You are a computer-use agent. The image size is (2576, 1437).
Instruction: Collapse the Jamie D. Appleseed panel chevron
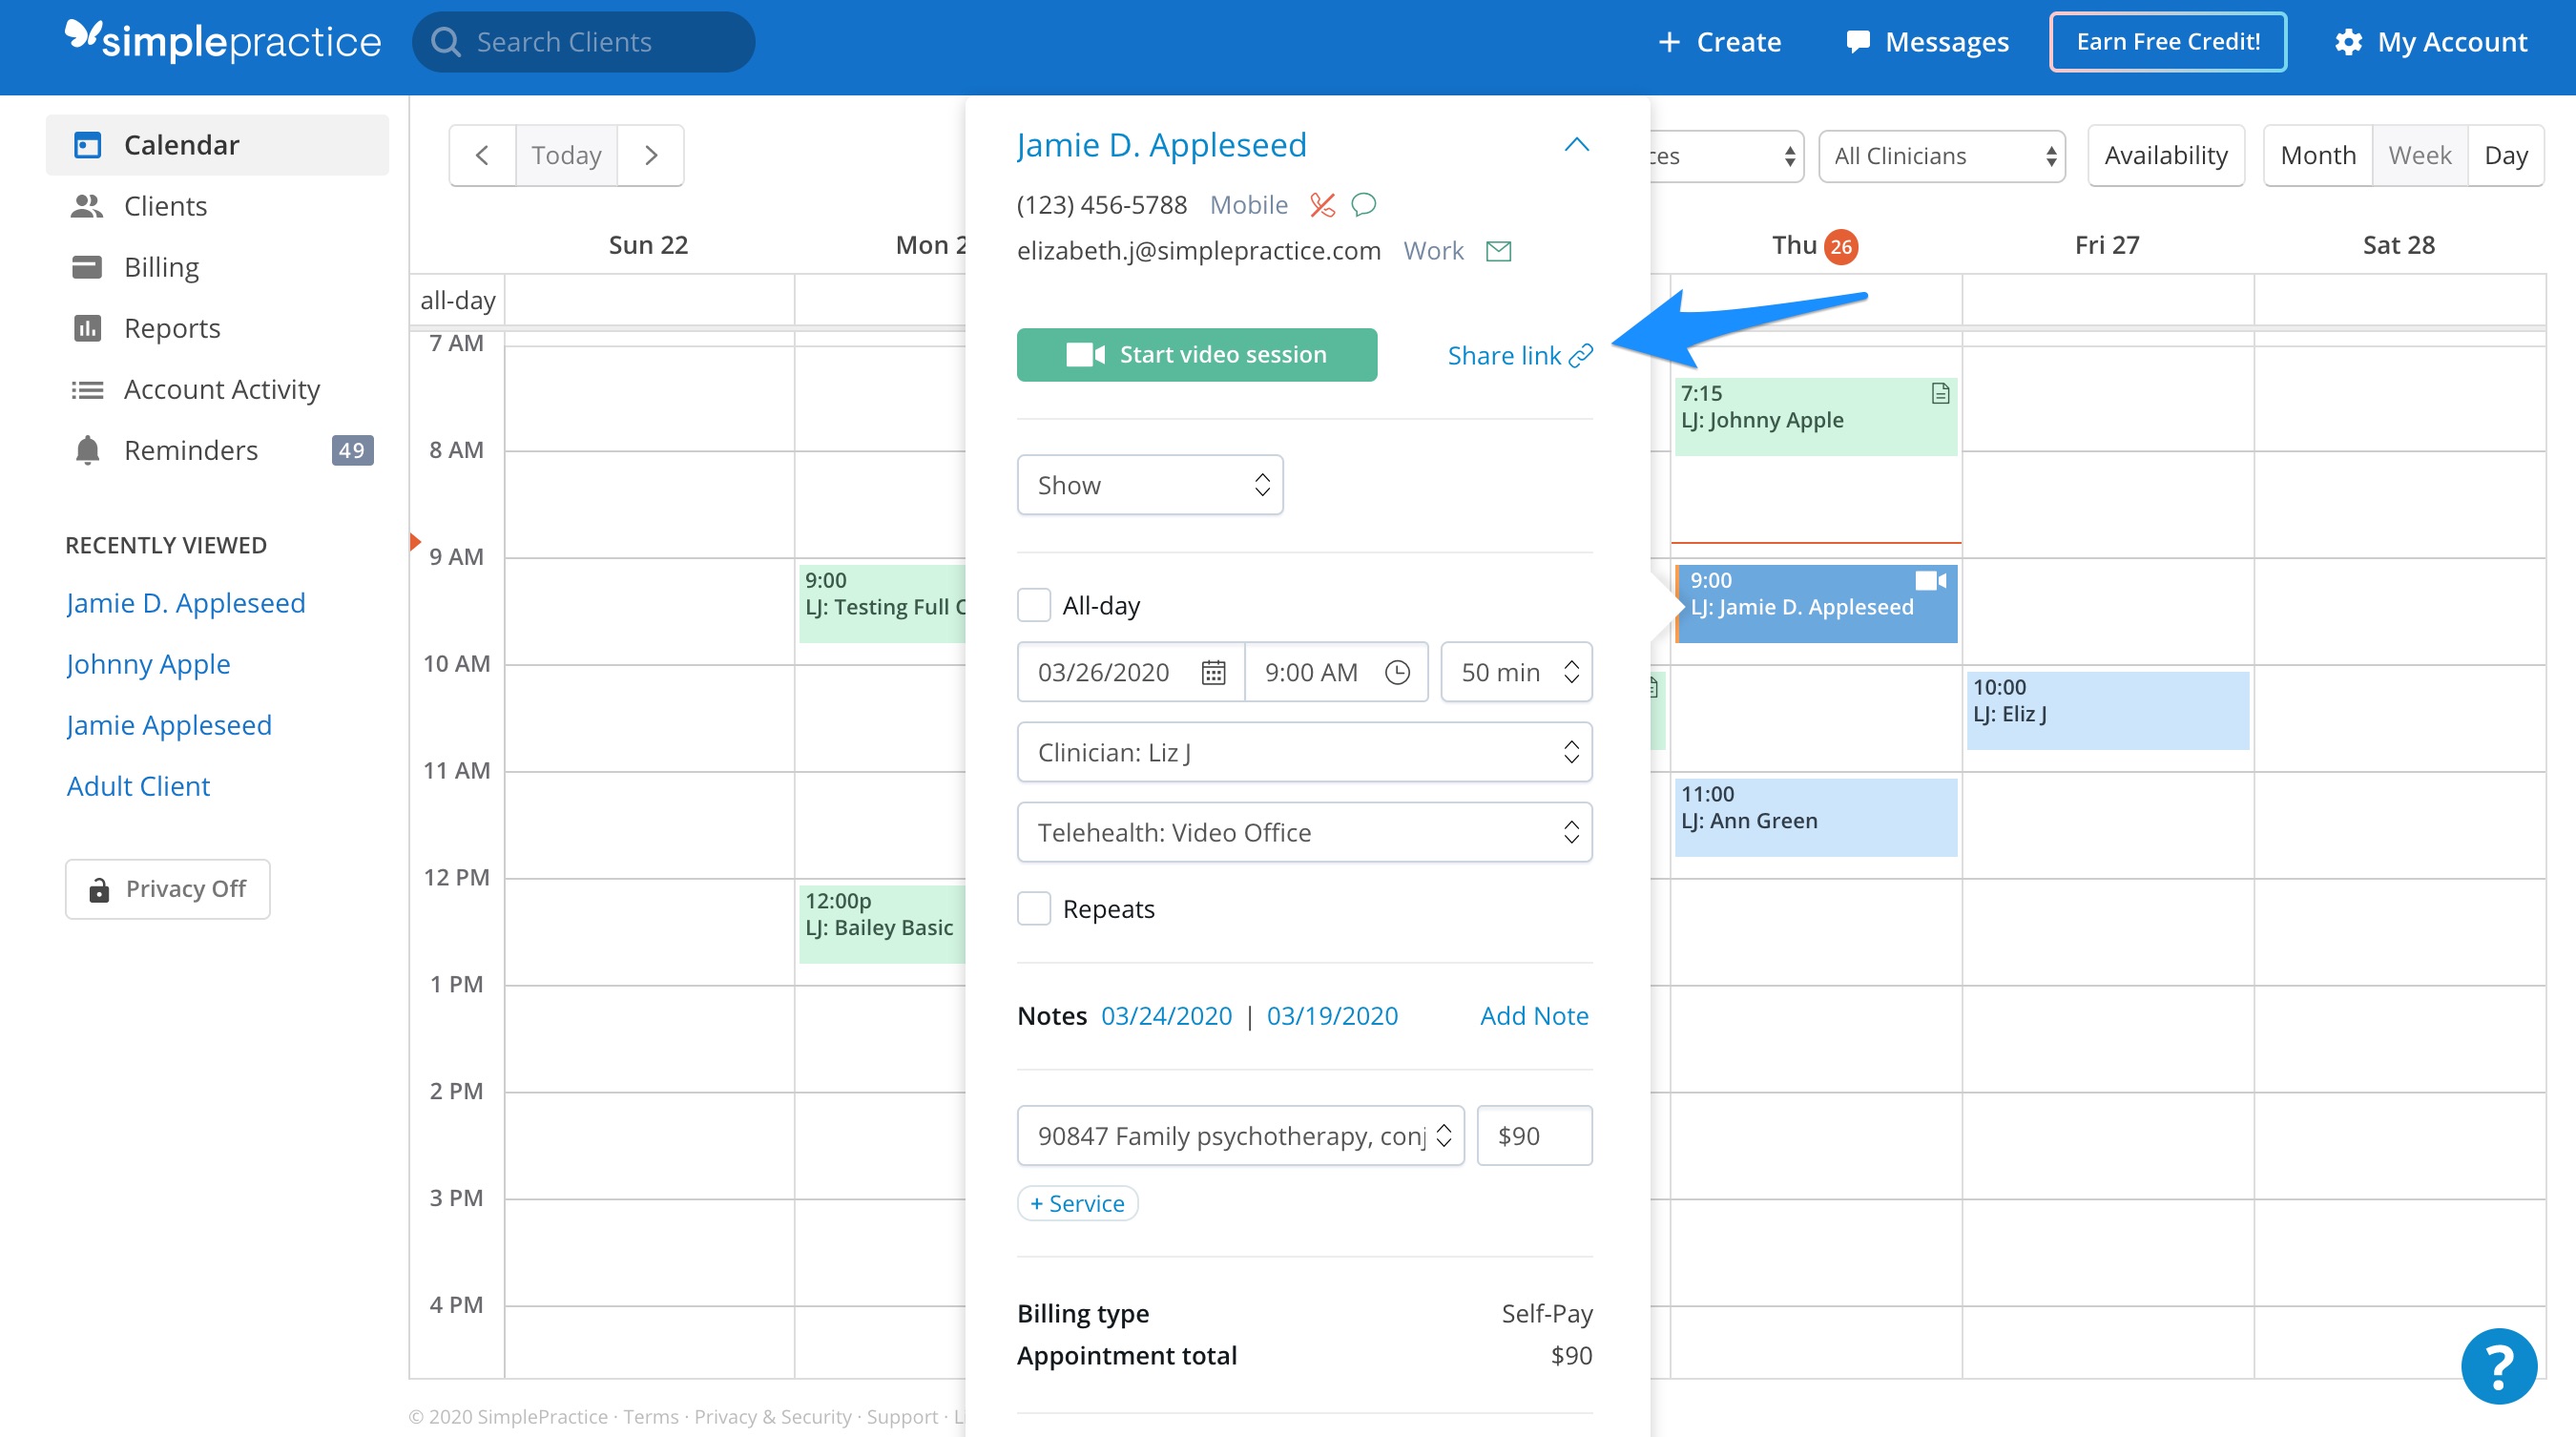pyautogui.click(x=1576, y=145)
